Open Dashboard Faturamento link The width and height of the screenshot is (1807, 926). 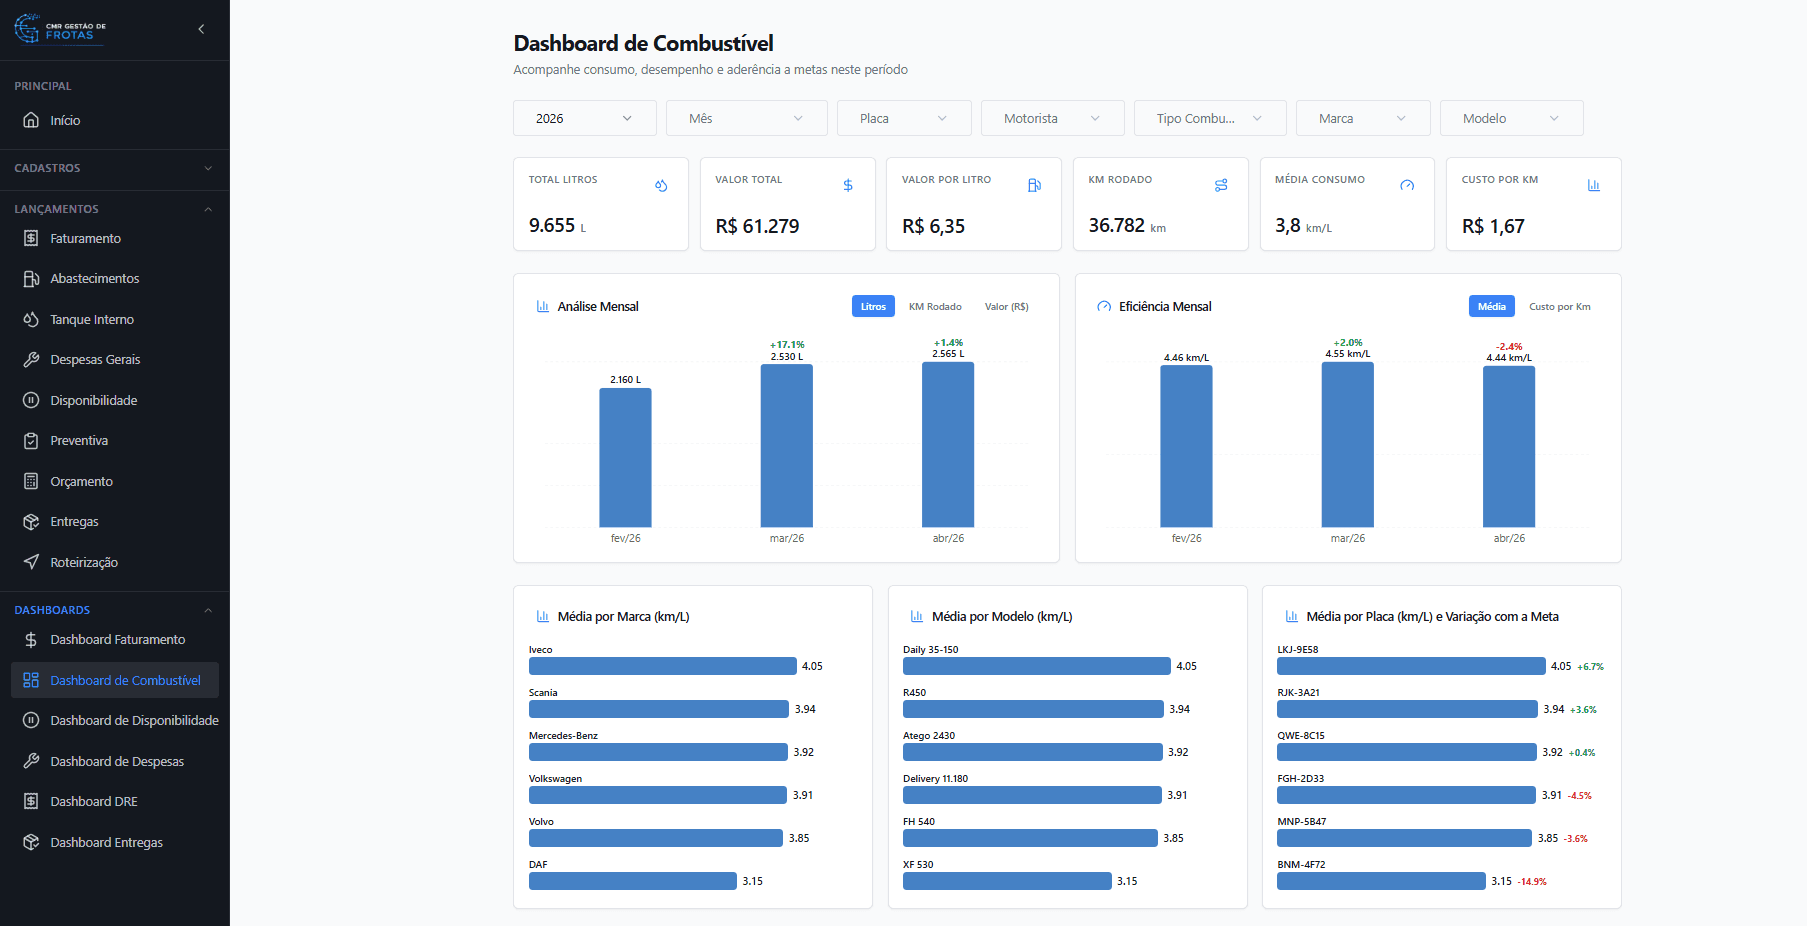coord(114,639)
